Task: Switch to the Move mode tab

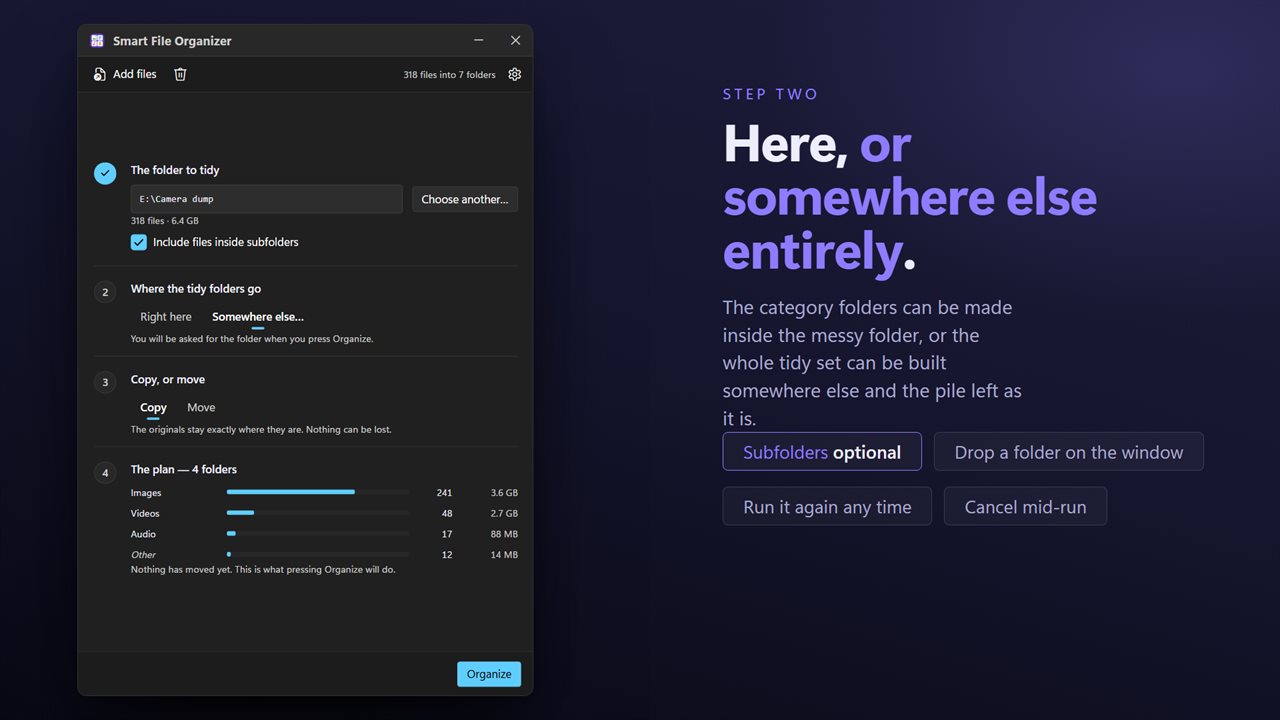Action: [201, 408]
